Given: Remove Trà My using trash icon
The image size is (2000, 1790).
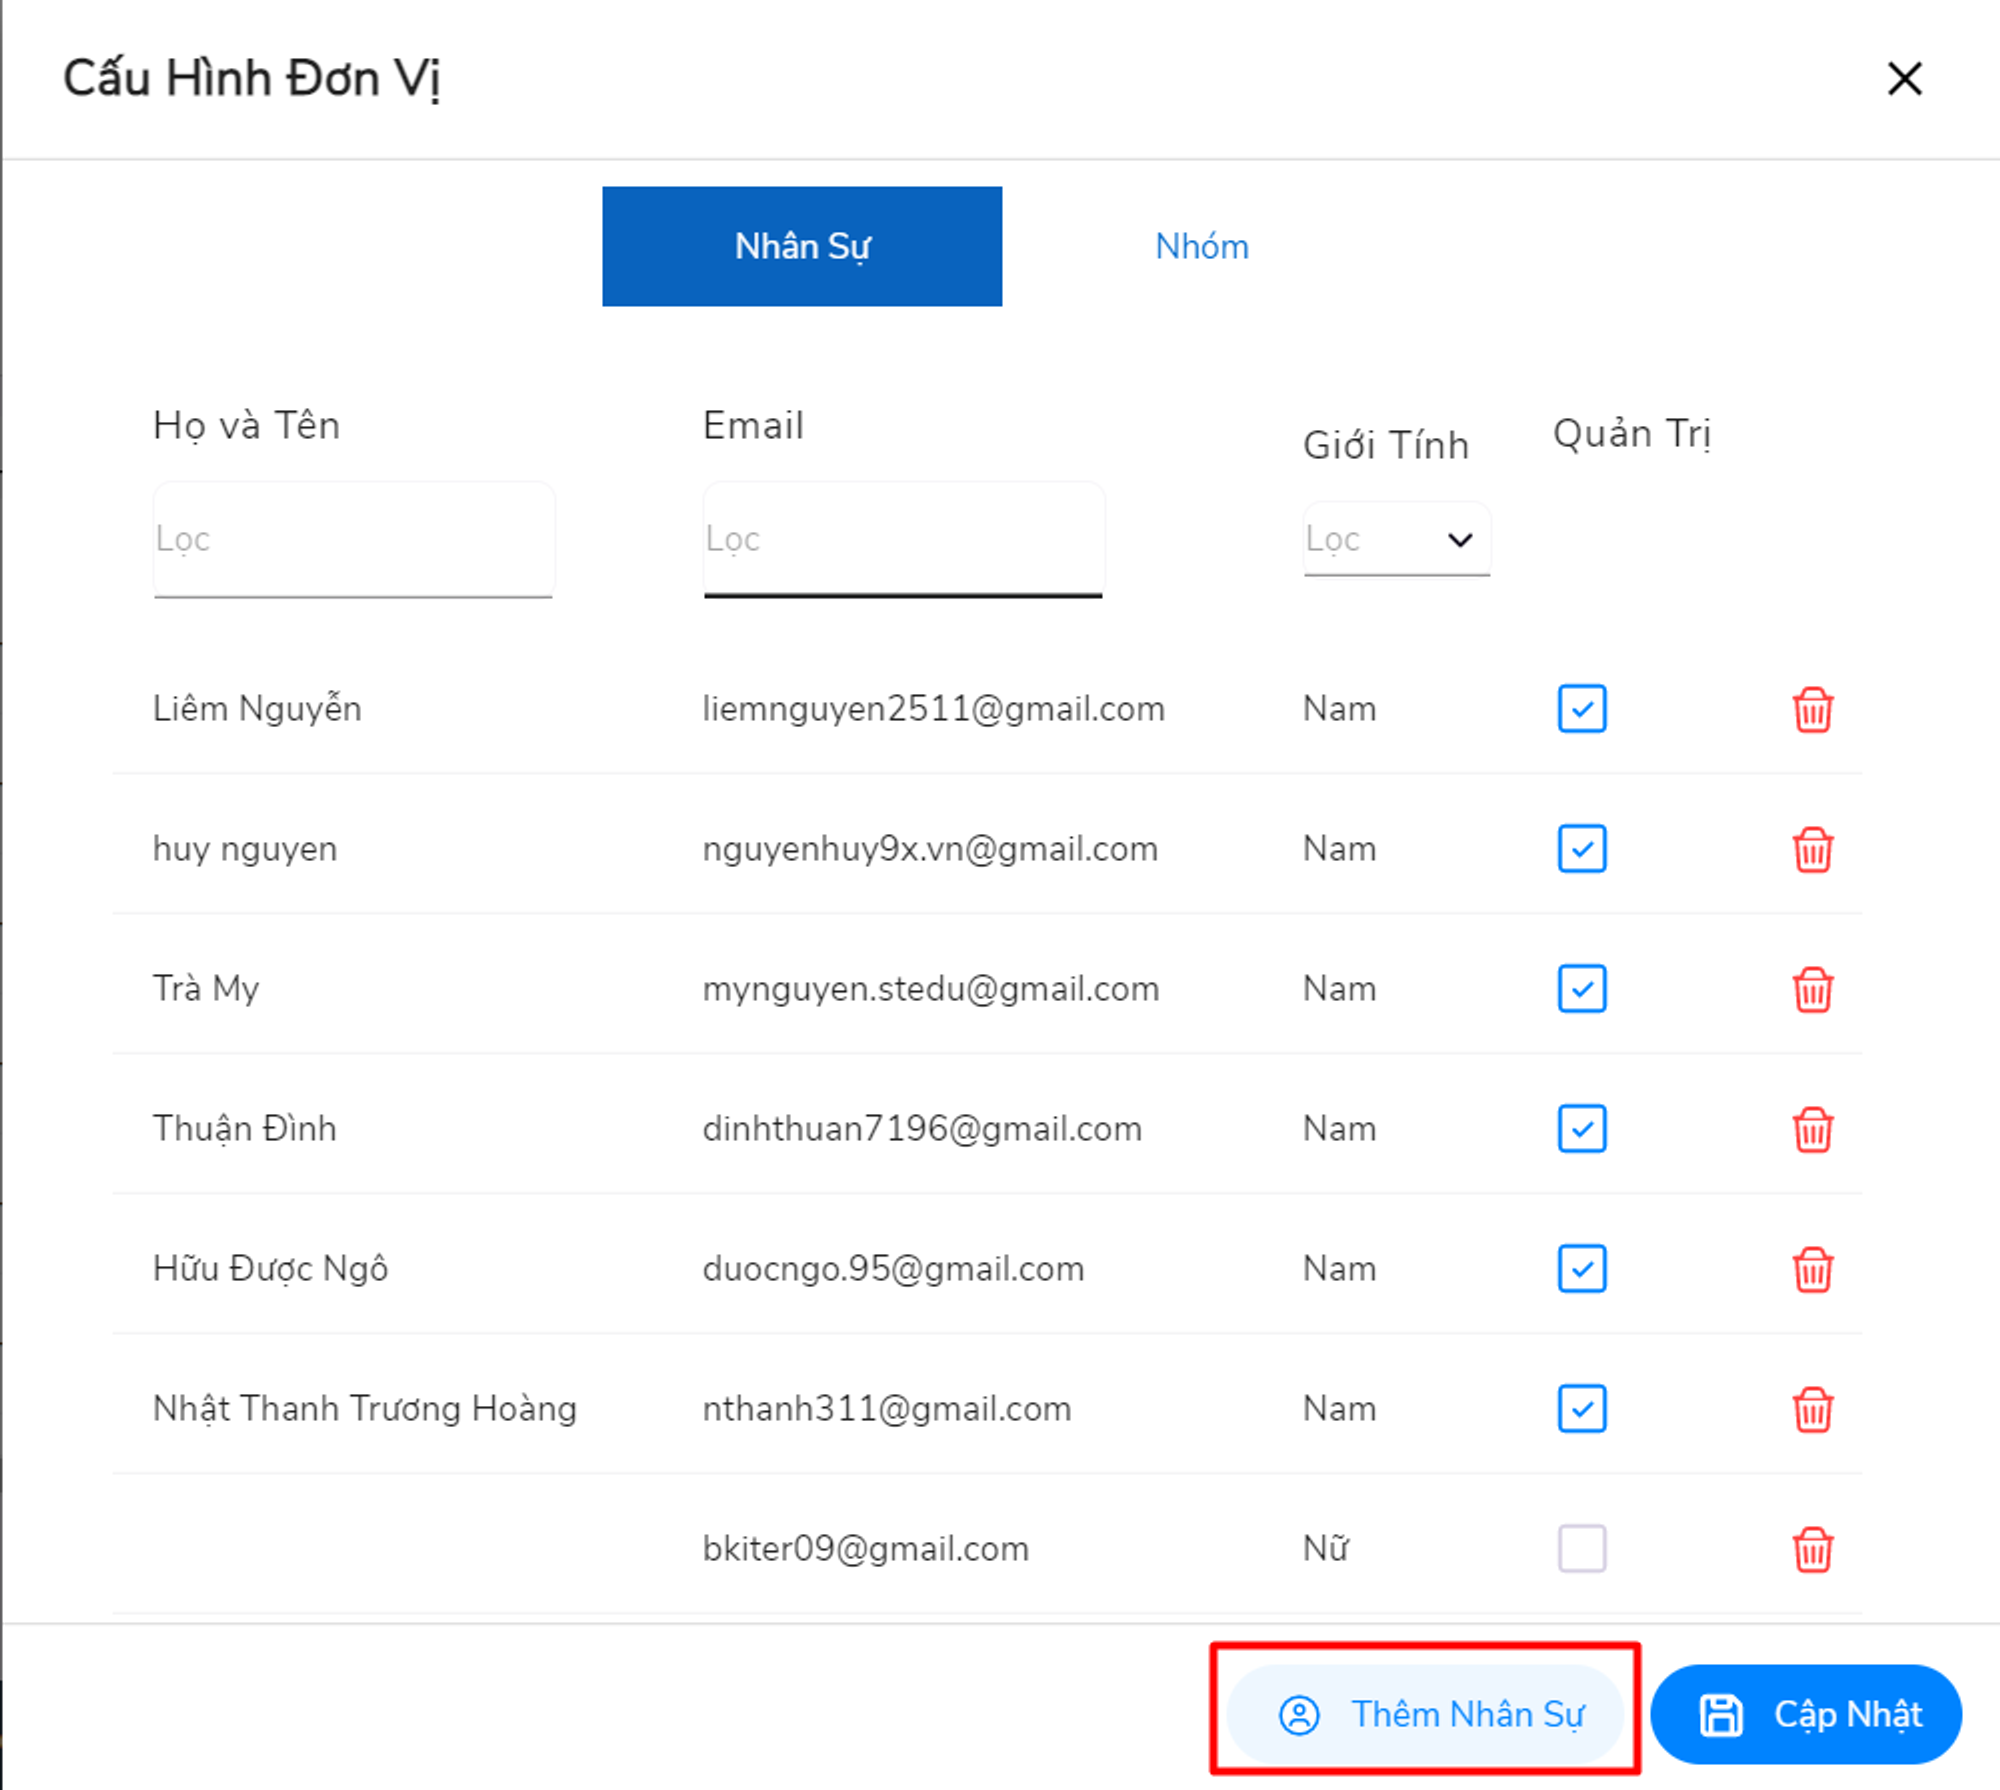Looking at the screenshot, I should (1812, 990).
